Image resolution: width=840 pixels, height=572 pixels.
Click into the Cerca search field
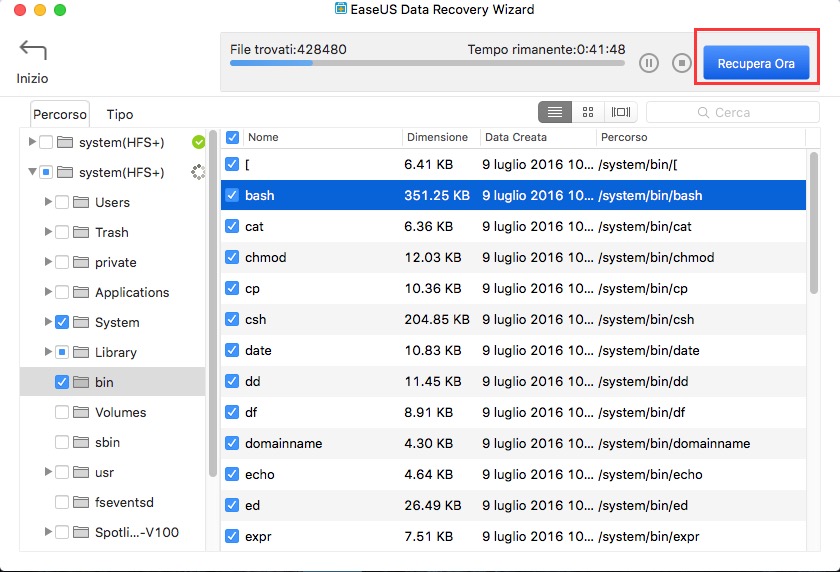click(x=733, y=112)
